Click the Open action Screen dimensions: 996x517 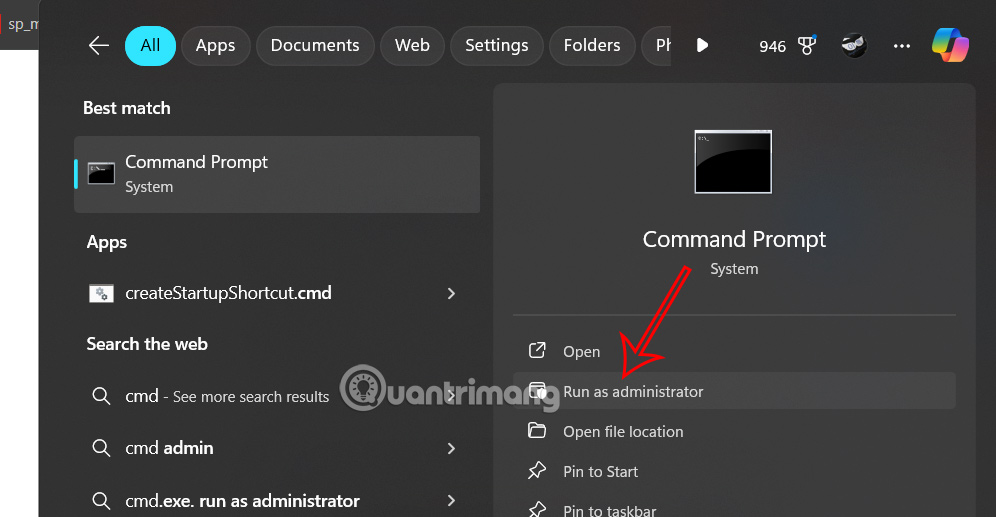pos(734,351)
